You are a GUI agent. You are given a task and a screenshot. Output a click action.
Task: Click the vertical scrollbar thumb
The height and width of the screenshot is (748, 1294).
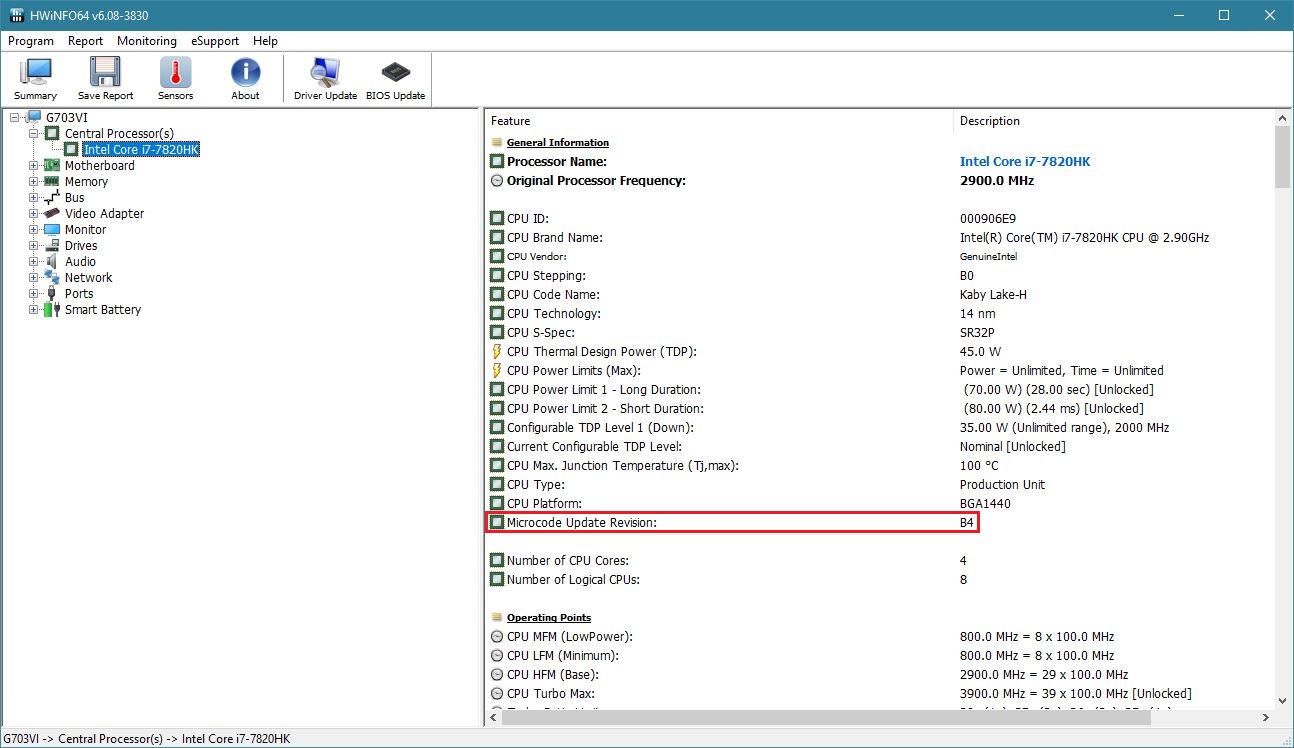point(1284,158)
